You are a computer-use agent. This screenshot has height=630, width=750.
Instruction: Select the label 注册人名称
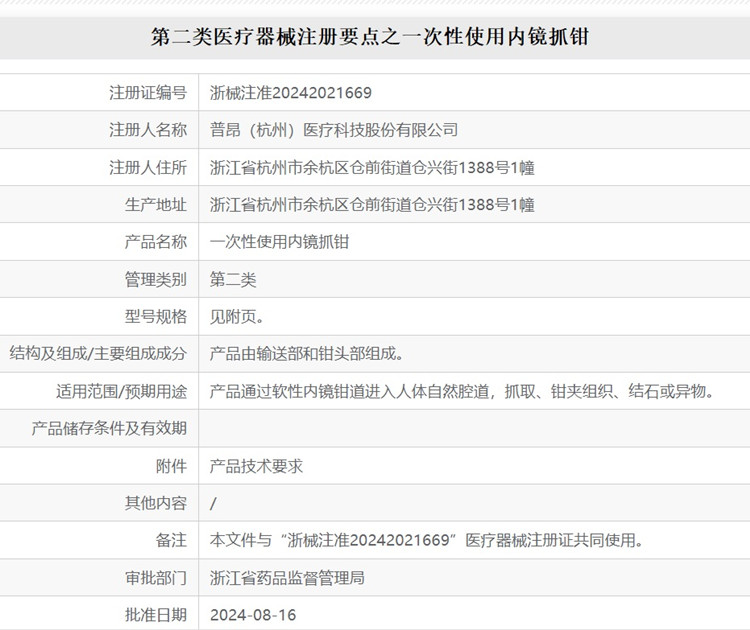148,130
